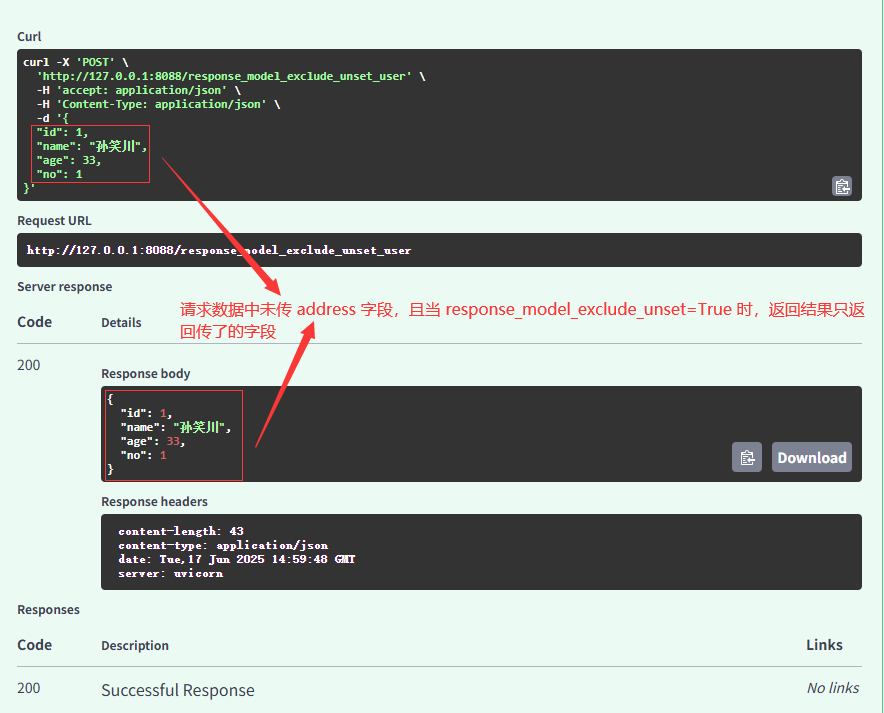Click server response code 200
The image size is (884, 713).
[29, 365]
